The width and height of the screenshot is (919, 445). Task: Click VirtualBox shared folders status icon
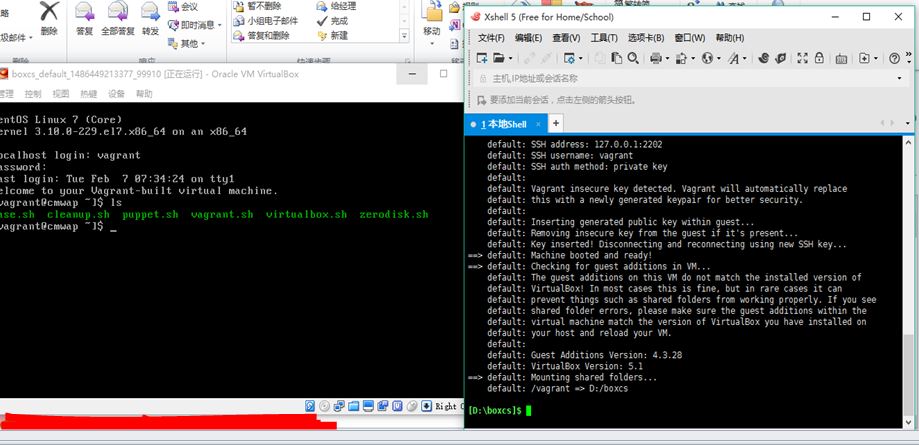click(x=354, y=406)
